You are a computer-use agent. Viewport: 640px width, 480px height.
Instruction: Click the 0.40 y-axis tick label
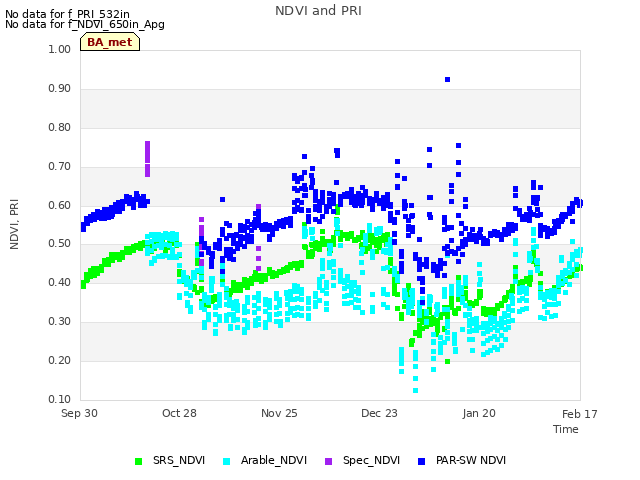[x=60, y=282]
